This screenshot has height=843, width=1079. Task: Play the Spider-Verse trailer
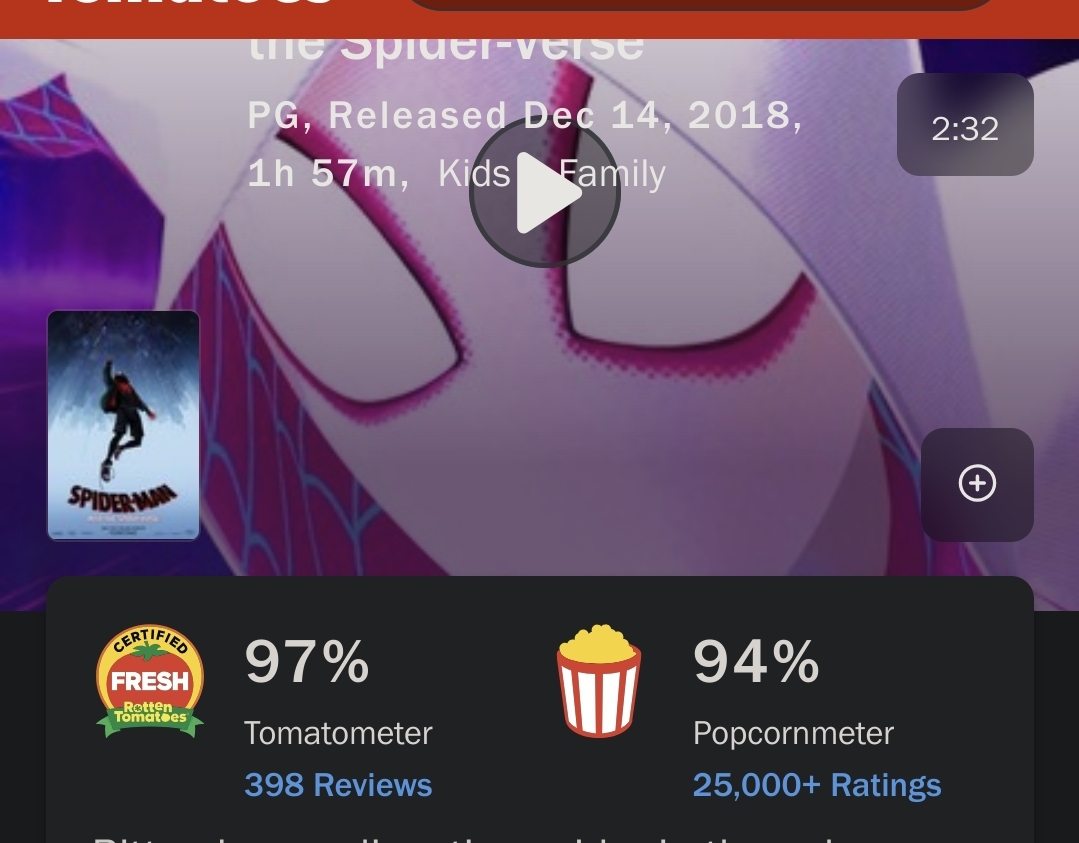(544, 193)
